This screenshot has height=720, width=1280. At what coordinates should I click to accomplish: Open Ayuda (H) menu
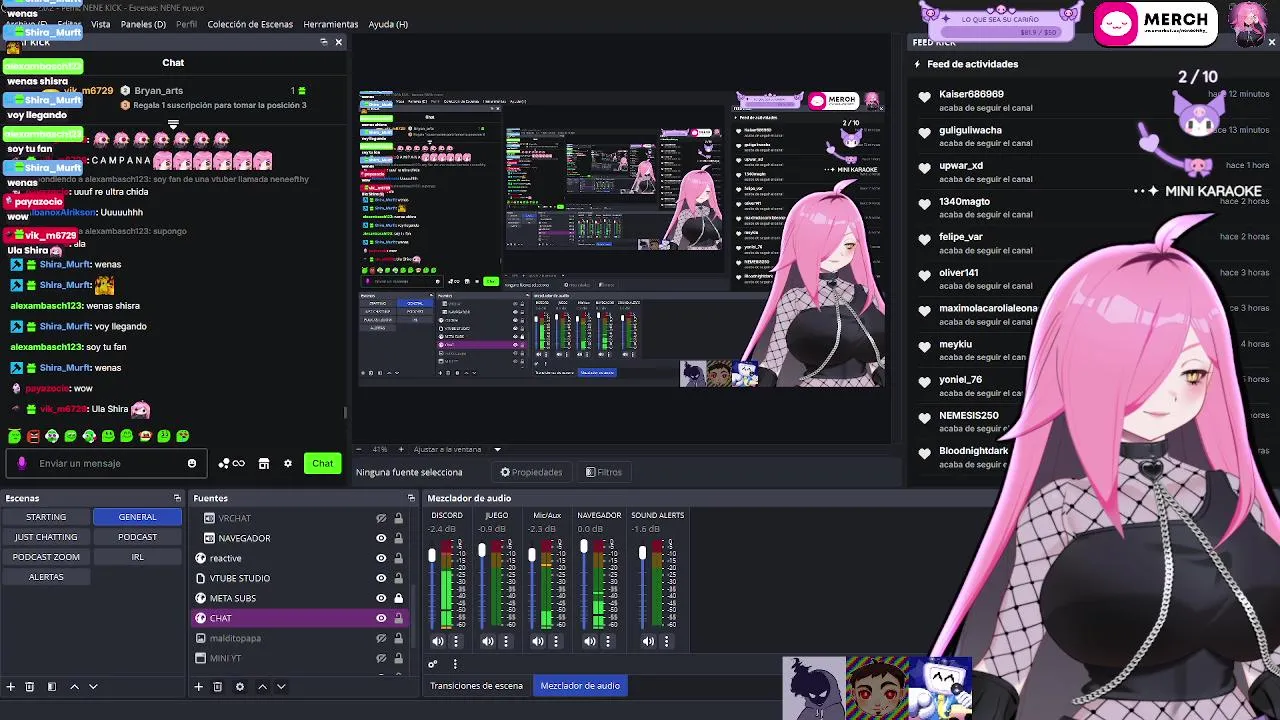pyautogui.click(x=388, y=24)
